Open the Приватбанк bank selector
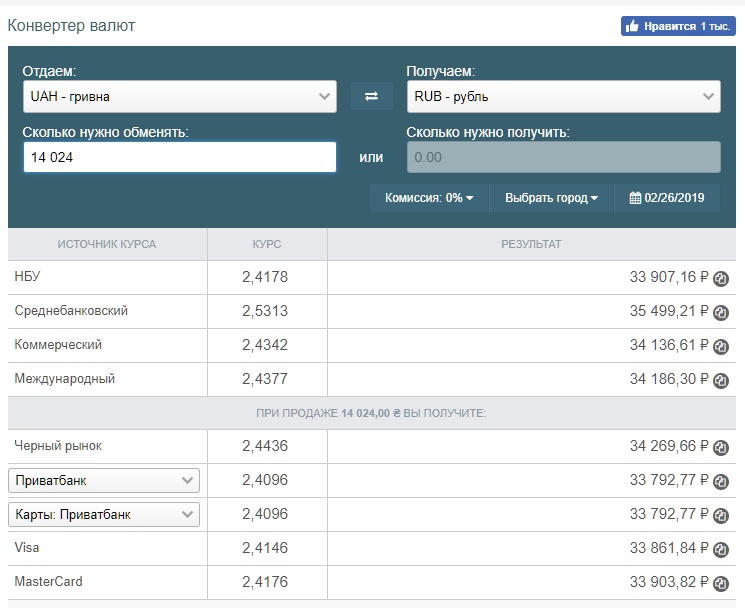Screen dimensions: 745x608 click(x=104, y=481)
